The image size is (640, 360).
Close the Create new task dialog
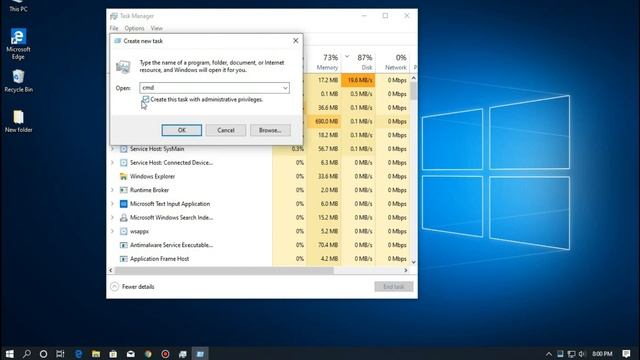(x=296, y=41)
